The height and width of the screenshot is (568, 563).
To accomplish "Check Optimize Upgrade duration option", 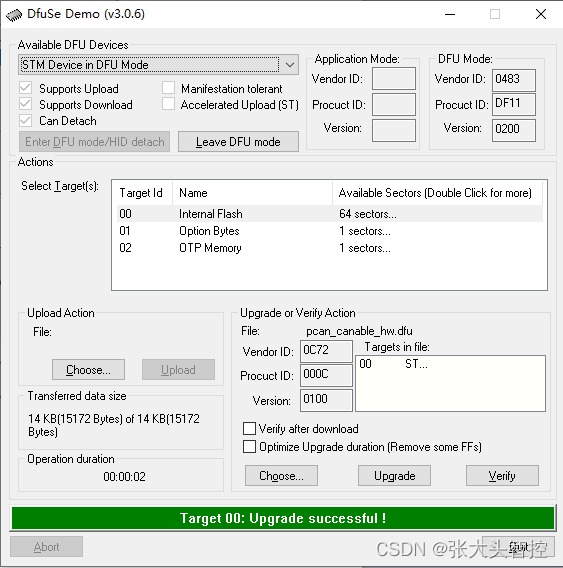I will (249, 447).
